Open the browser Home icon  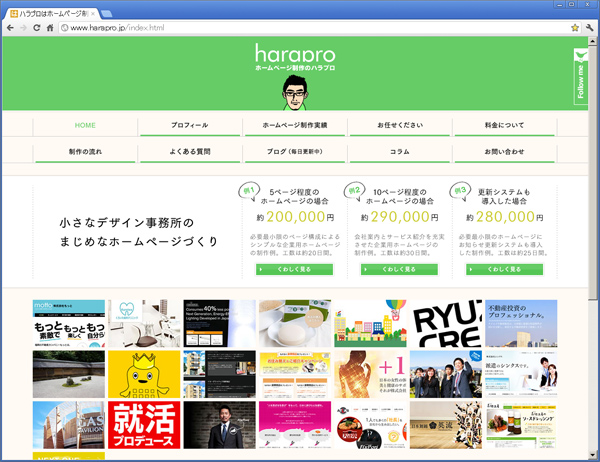[50, 28]
